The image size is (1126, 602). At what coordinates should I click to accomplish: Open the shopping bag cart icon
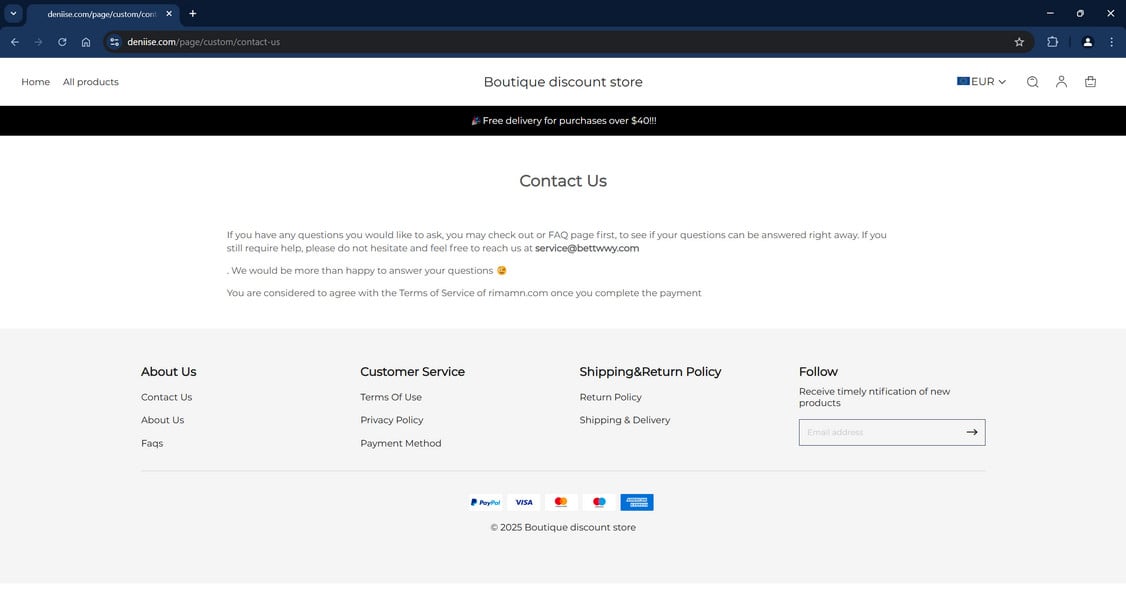pos(1090,82)
